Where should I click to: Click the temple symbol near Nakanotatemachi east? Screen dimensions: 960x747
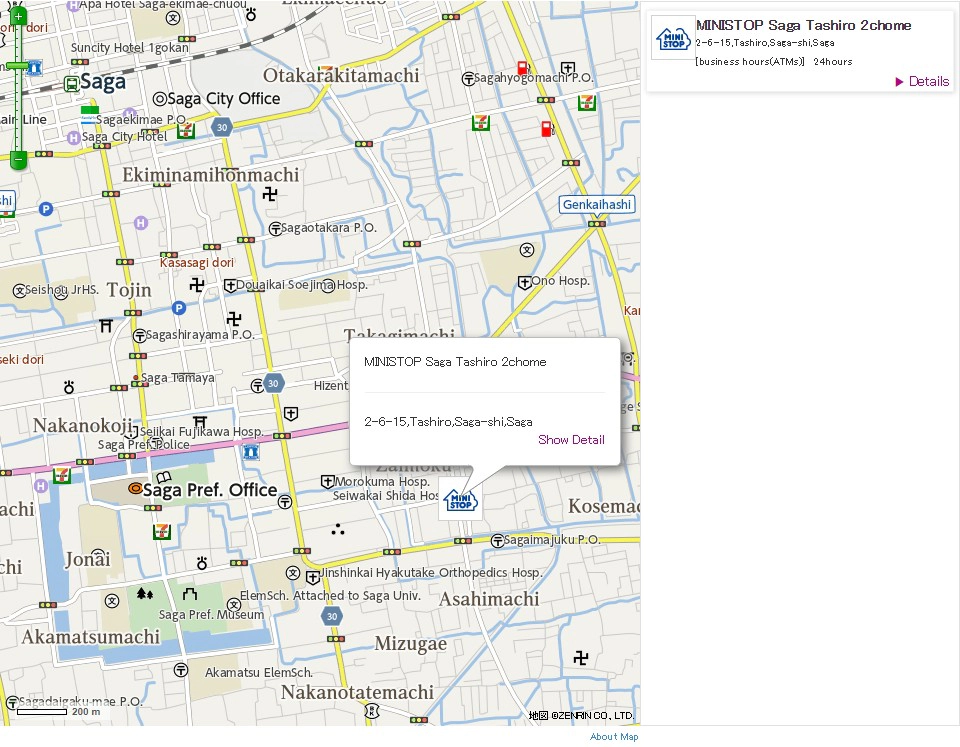pyautogui.click(x=580, y=658)
